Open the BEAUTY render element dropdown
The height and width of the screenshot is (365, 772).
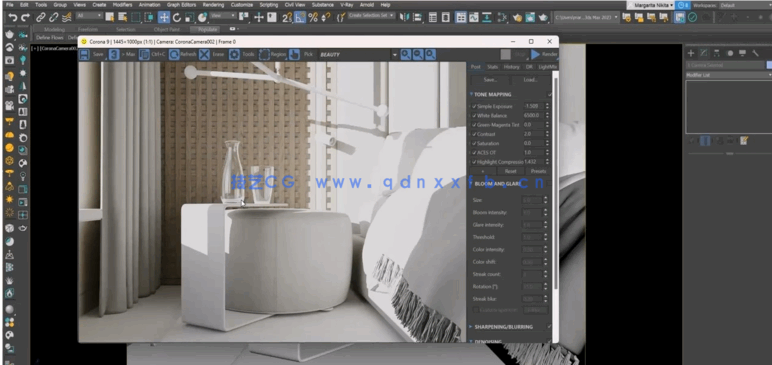(x=394, y=55)
